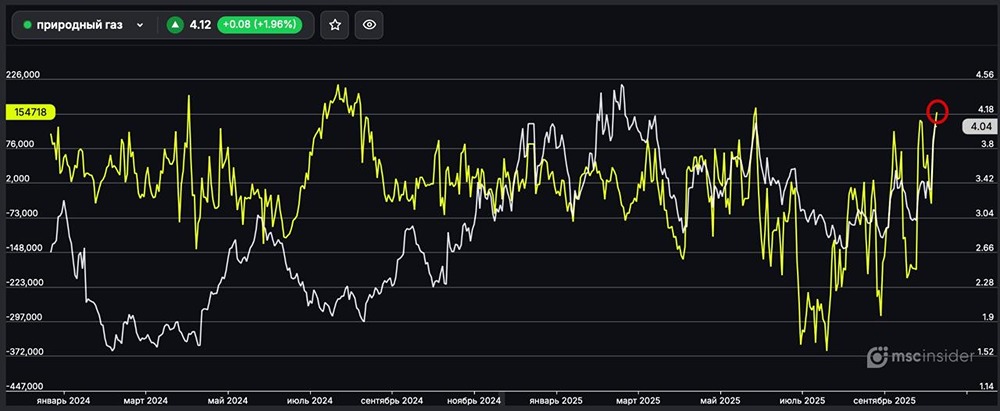This screenshot has height=411, width=1000.
Task: Toggle the eye visibility button
Action: (369, 25)
